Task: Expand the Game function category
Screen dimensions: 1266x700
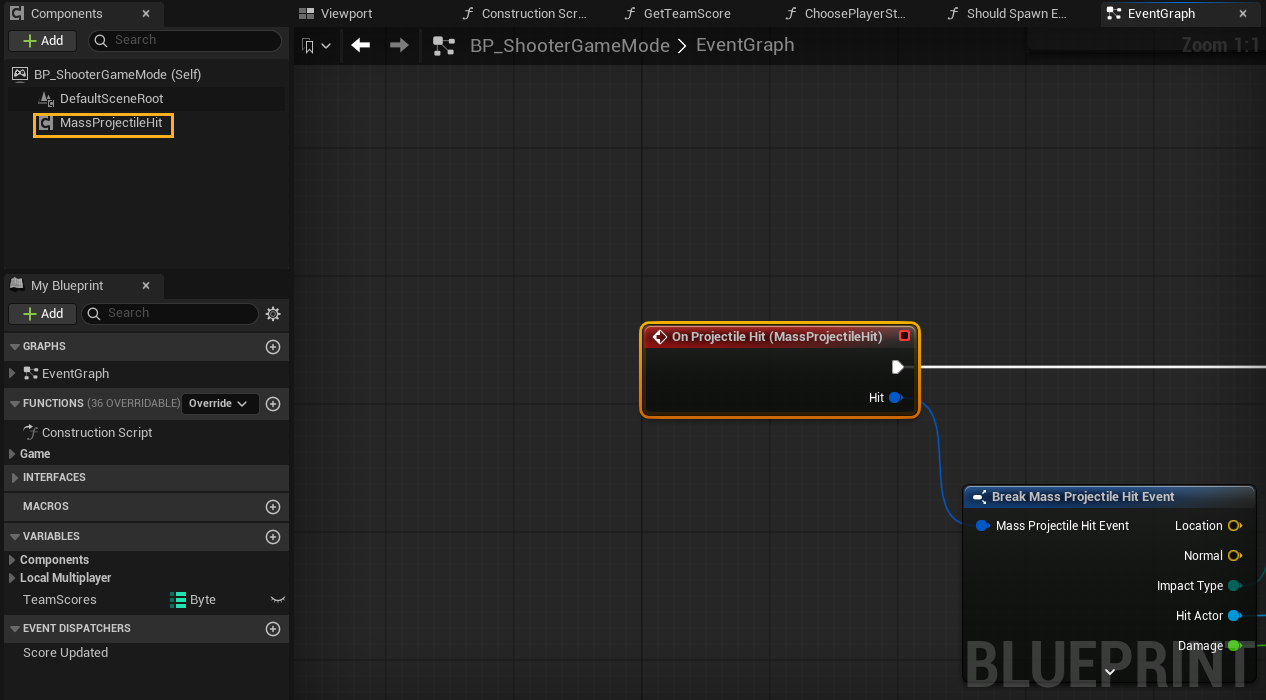Action: click(x=12, y=454)
